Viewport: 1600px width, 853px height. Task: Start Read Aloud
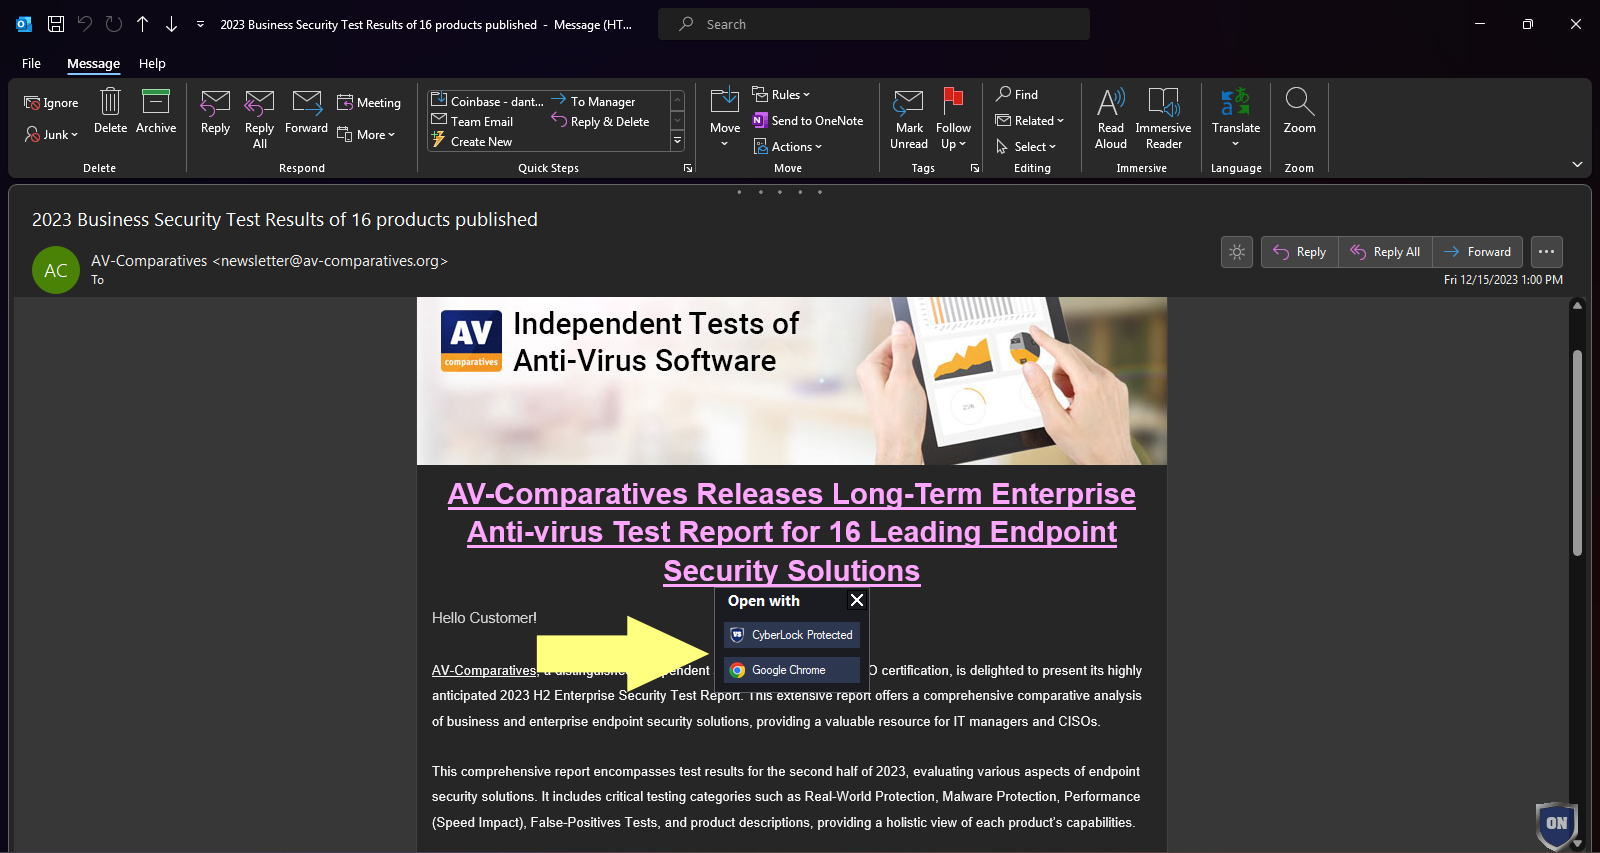pyautogui.click(x=1111, y=119)
